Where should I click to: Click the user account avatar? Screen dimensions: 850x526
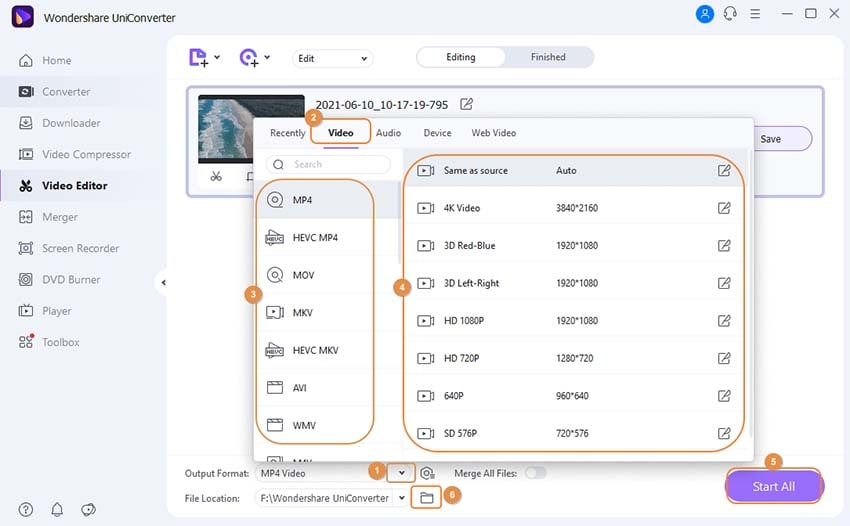[705, 14]
